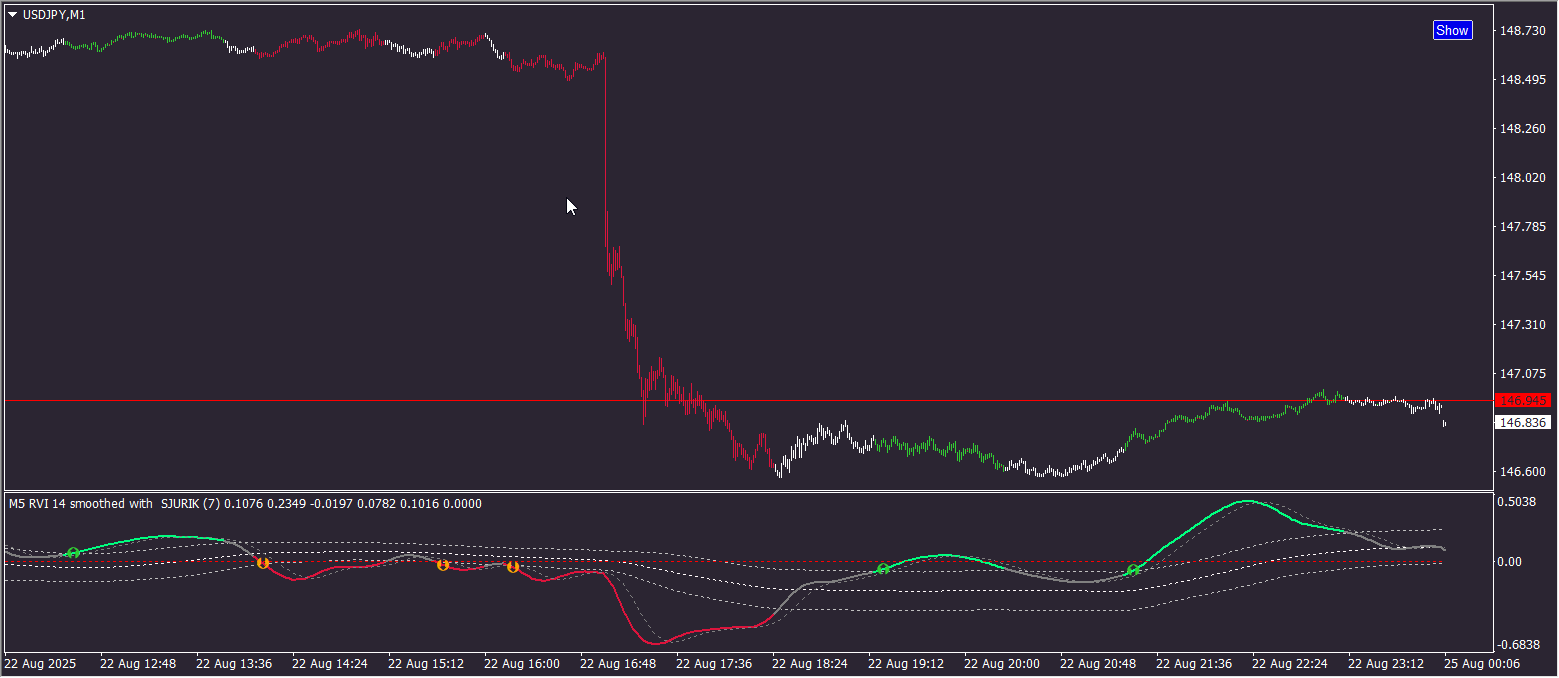Click the 22 Aug 16:48 time axis label
Image resolution: width=1559 pixels, height=678 pixels.
click(x=618, y=663)
